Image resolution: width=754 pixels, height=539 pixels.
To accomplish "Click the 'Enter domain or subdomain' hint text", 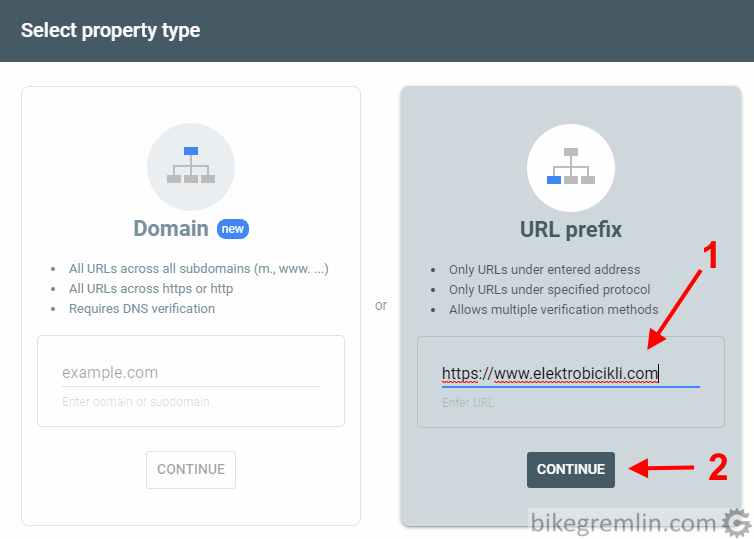I will pyautogui.click(x=136, y=402).
